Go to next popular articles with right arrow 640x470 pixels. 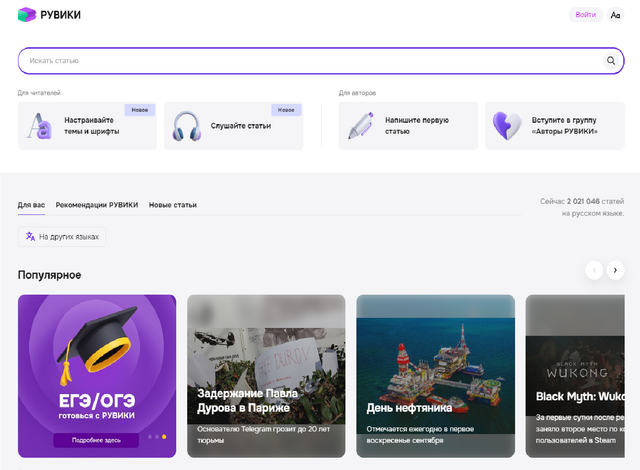coord(615,270)
